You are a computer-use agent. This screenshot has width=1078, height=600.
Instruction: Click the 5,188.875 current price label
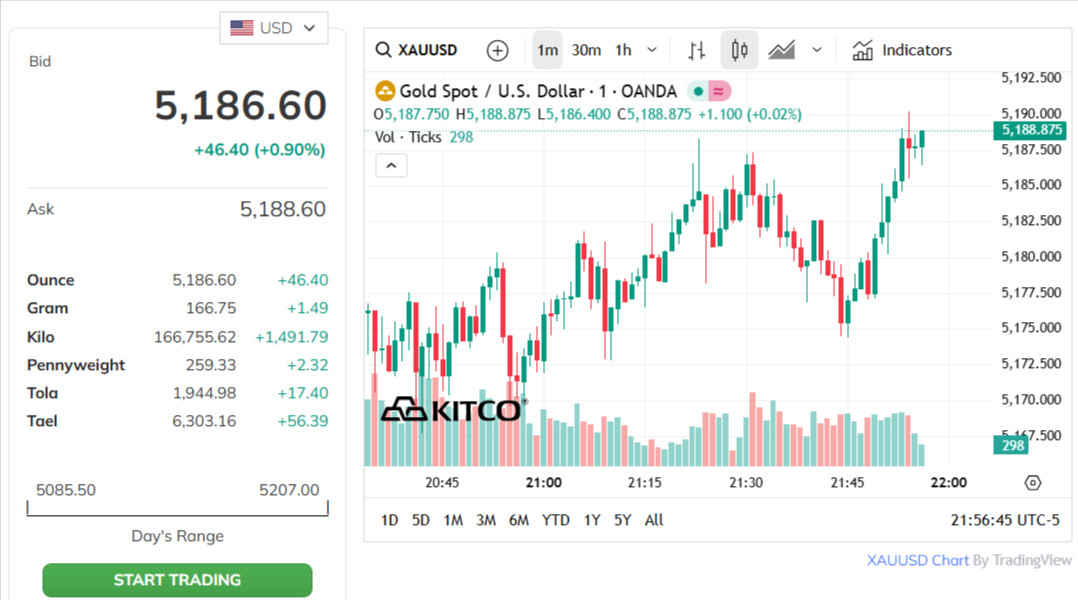[x=1031, y=130]
